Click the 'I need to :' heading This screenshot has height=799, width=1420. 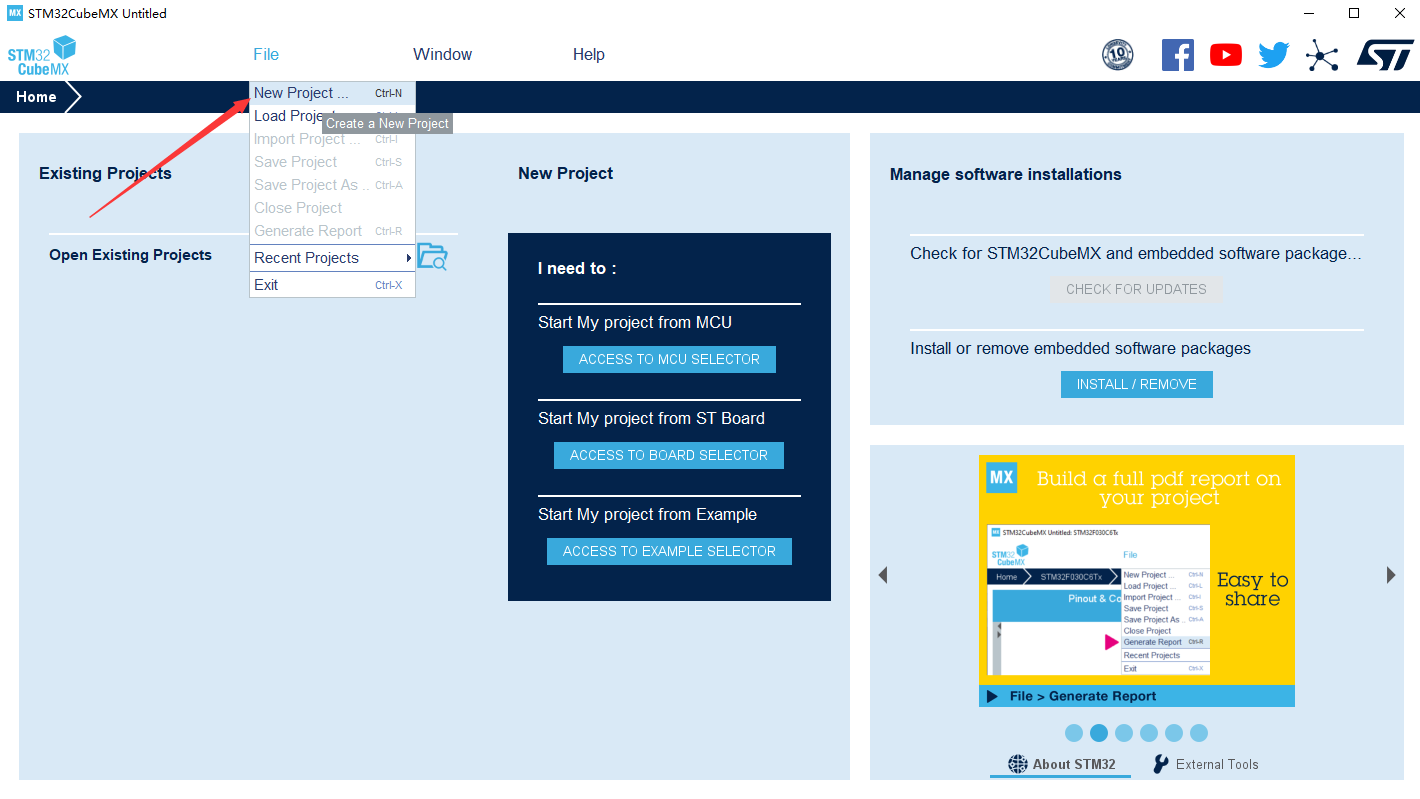pyautogui.click(x=577, y=268)
